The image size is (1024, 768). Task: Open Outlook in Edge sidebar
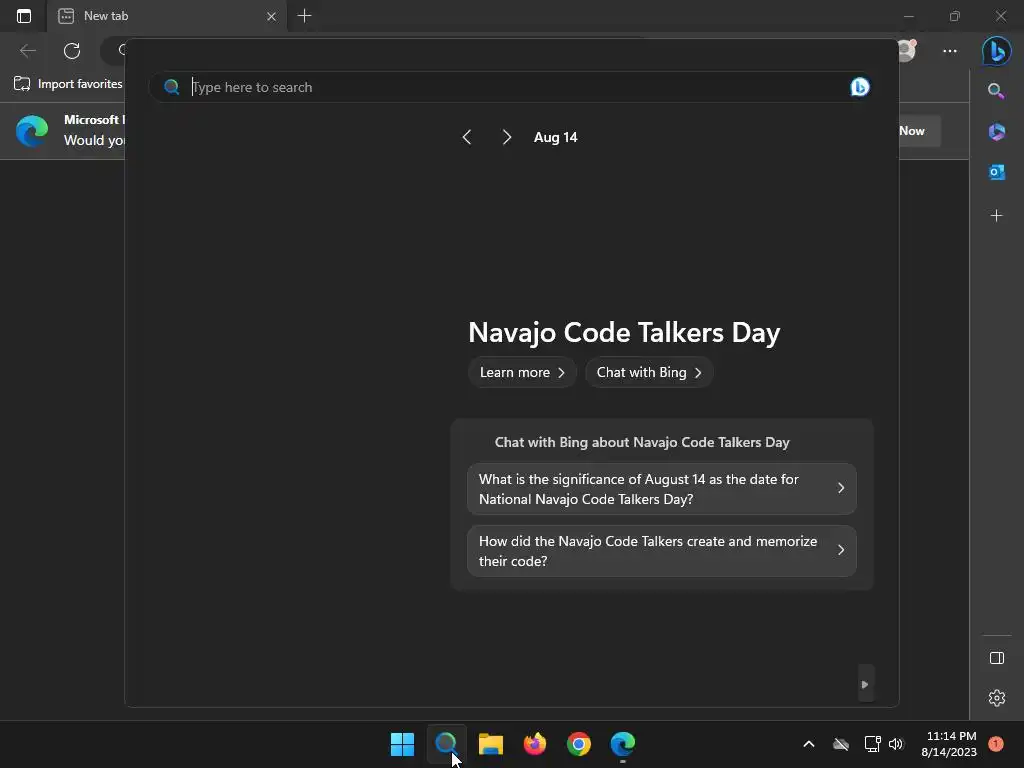pos(997,172)
